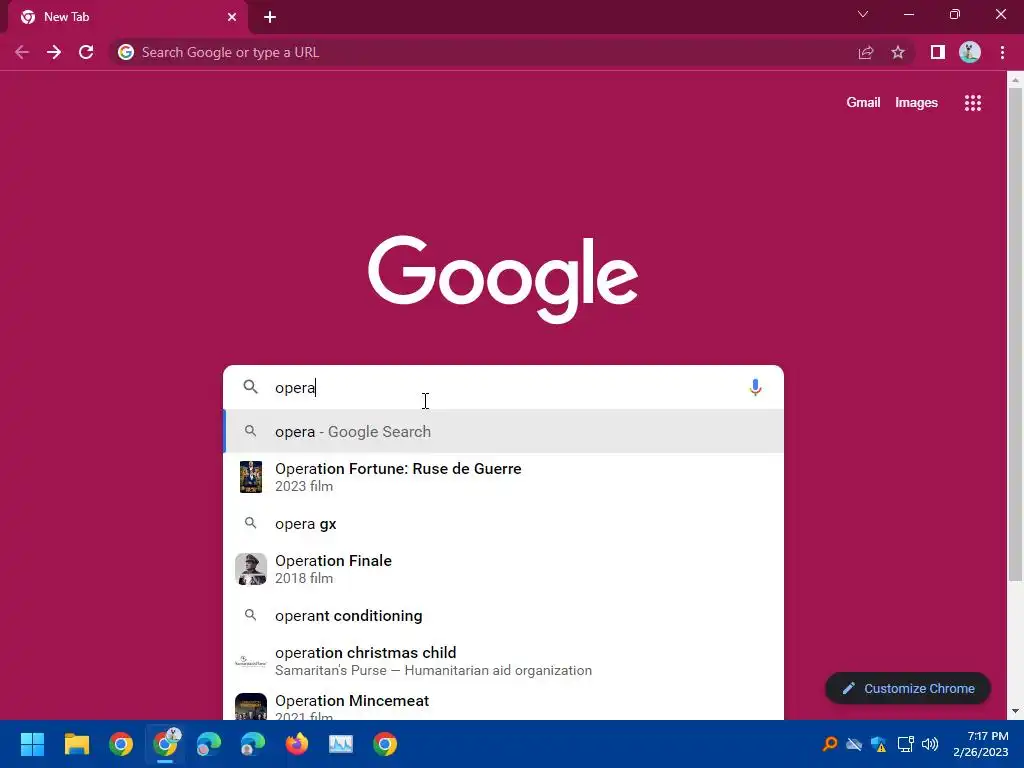Select the 'opera - Google Search' suggestion
The height and width of the screenshot is (768, 1024).
click(x=503, y=432)
